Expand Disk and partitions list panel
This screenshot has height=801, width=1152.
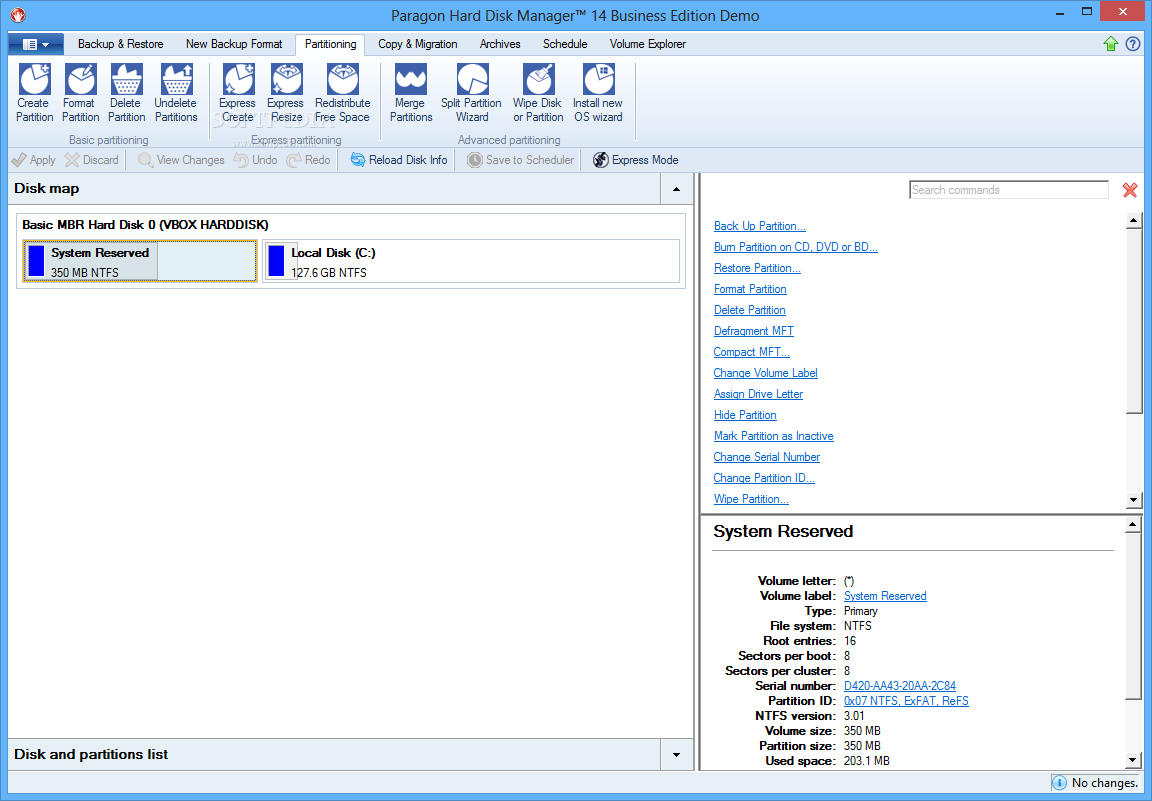[x=676, y=755]
